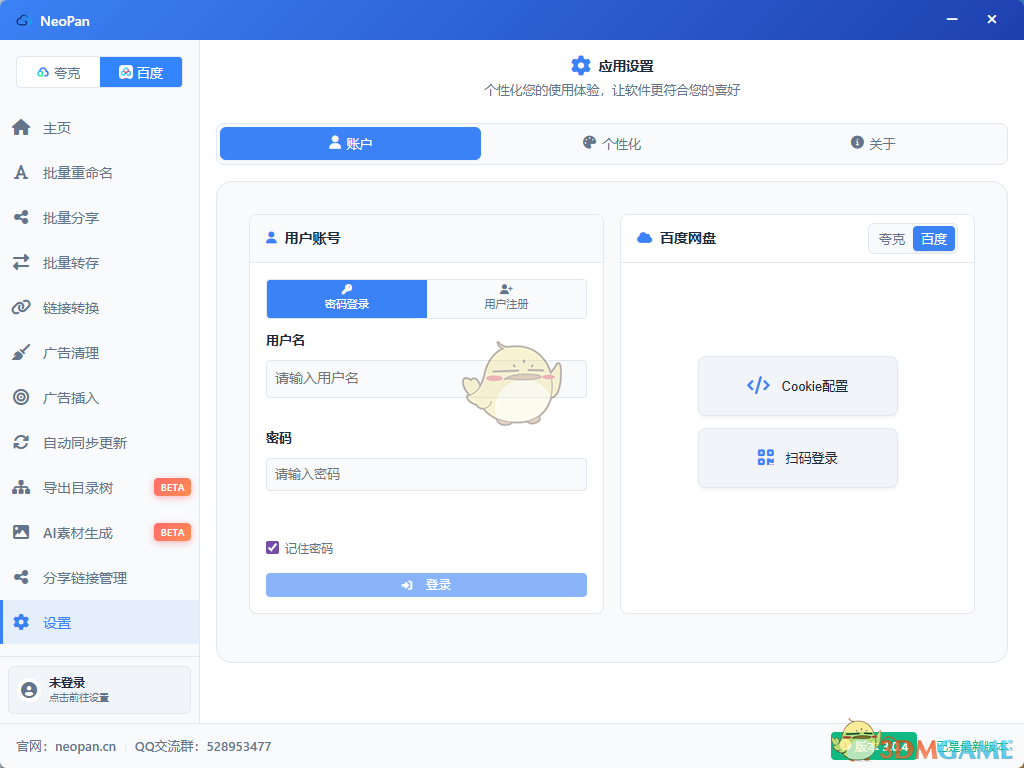The height and width of the screenshot is (768, 1024).
Task: Select 批量重命名 batch rename icon
Action: pyautogui.click(x=21, y=173)
